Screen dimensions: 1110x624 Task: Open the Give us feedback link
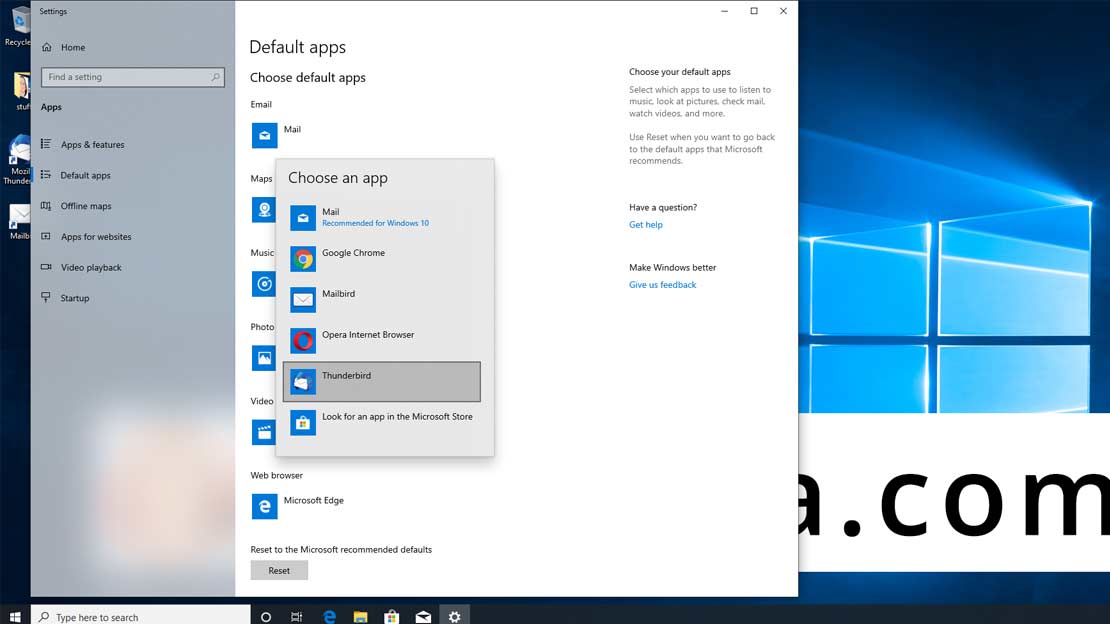click(663, 285)
